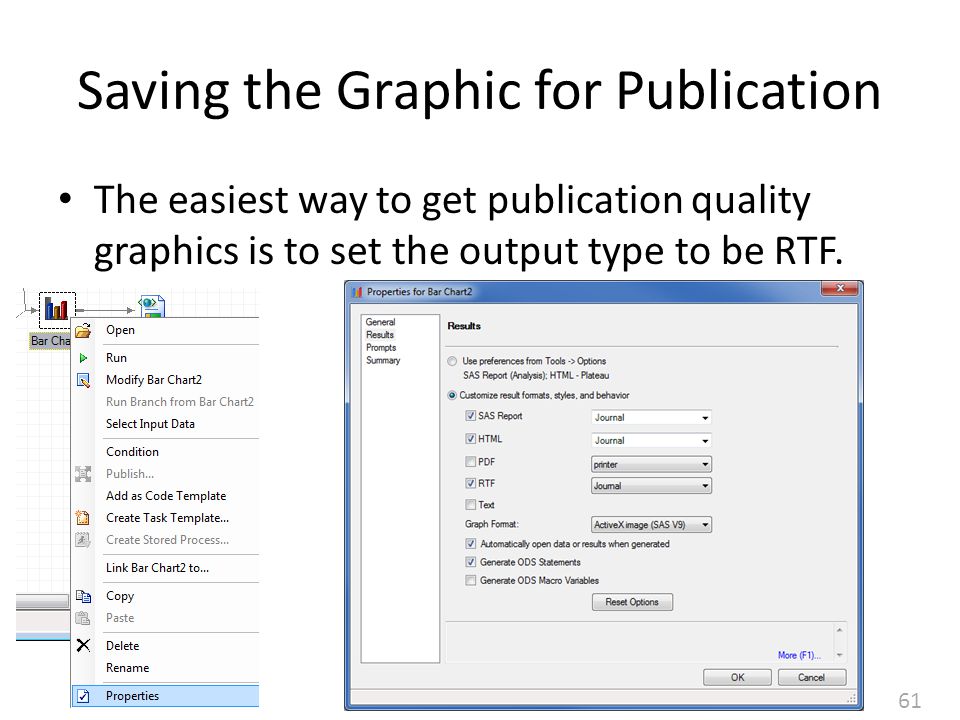Open the Graph Format ActiveX image dropdown
960x720 pixels.
click(651, 525)
